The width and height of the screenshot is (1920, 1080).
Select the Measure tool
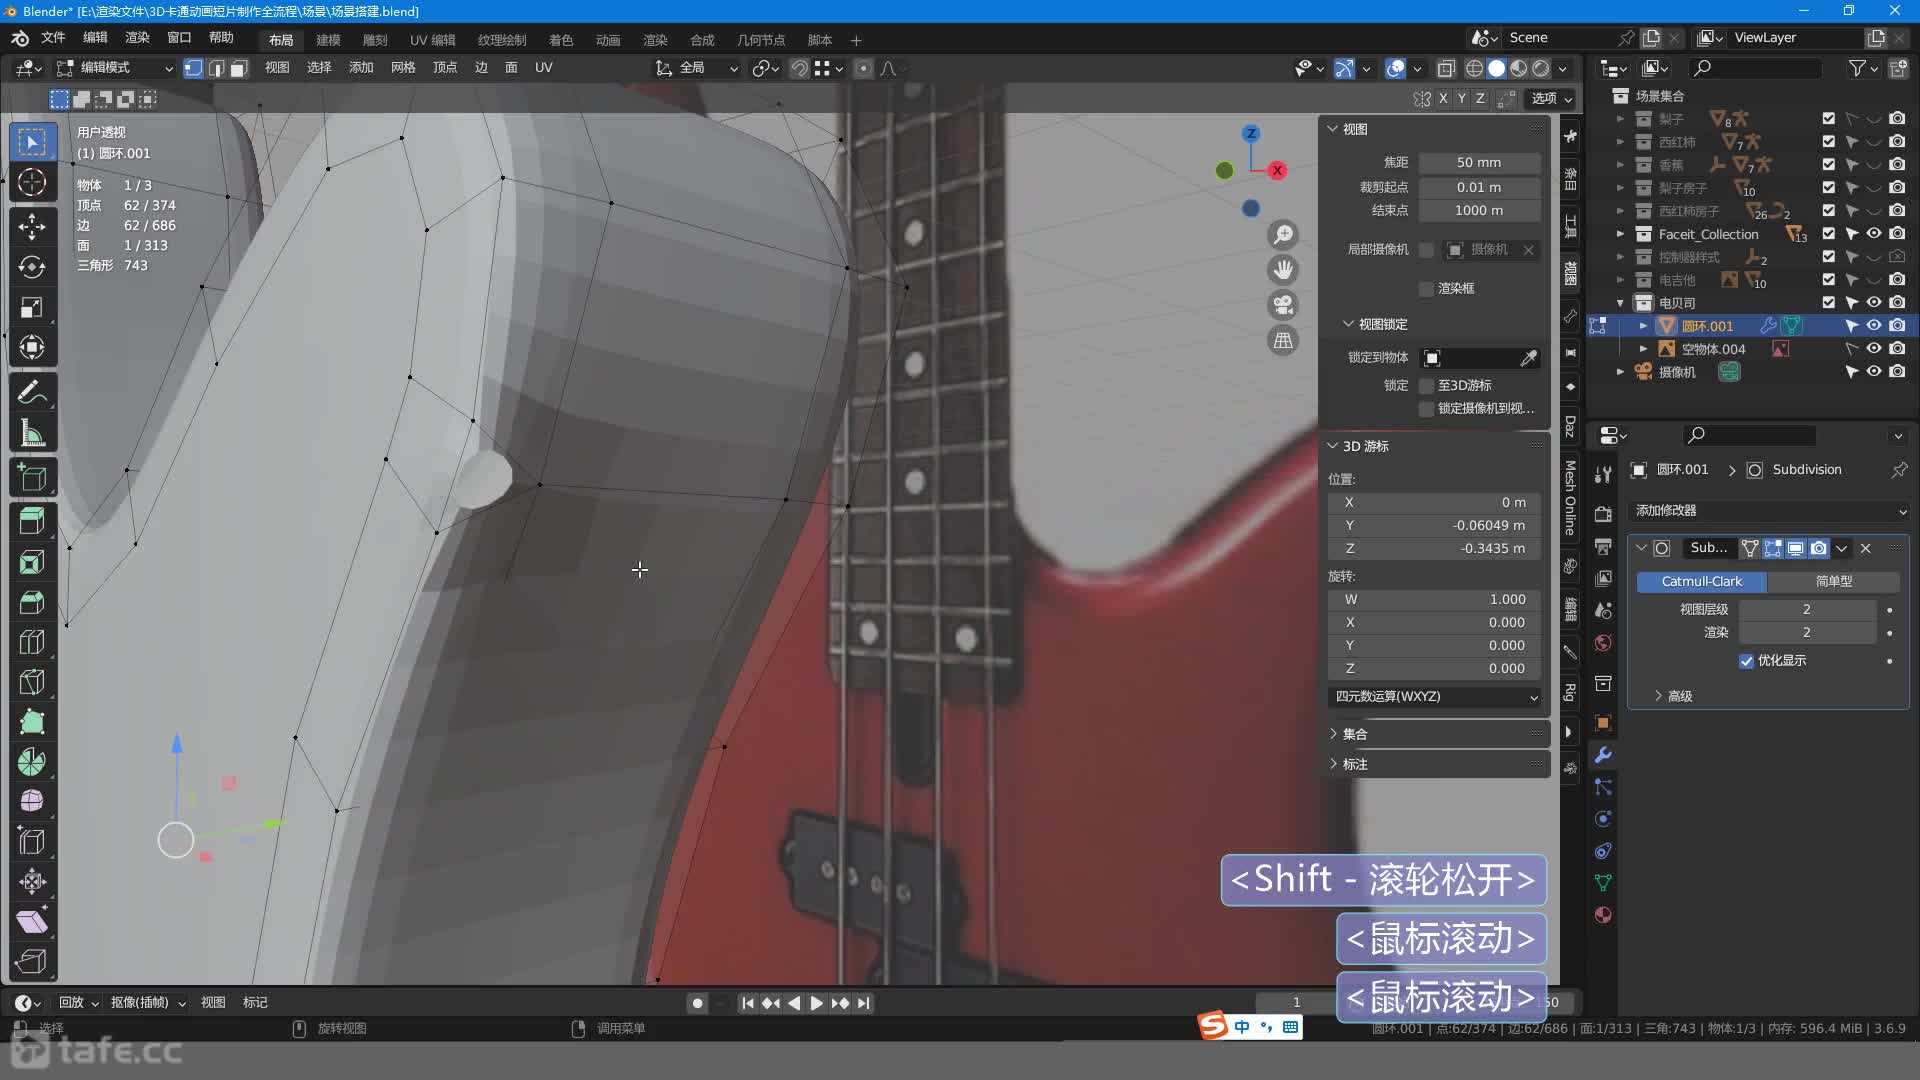point(32,433)
